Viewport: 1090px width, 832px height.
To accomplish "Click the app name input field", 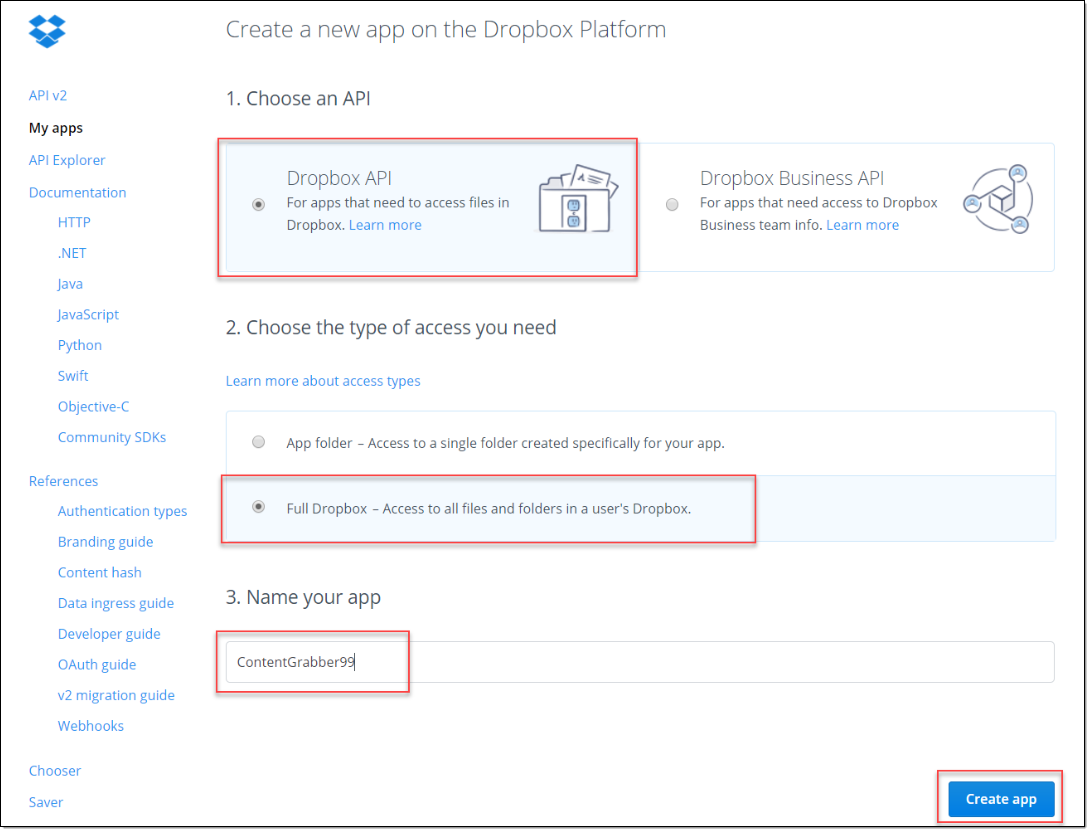I will (x=640, y=662).
